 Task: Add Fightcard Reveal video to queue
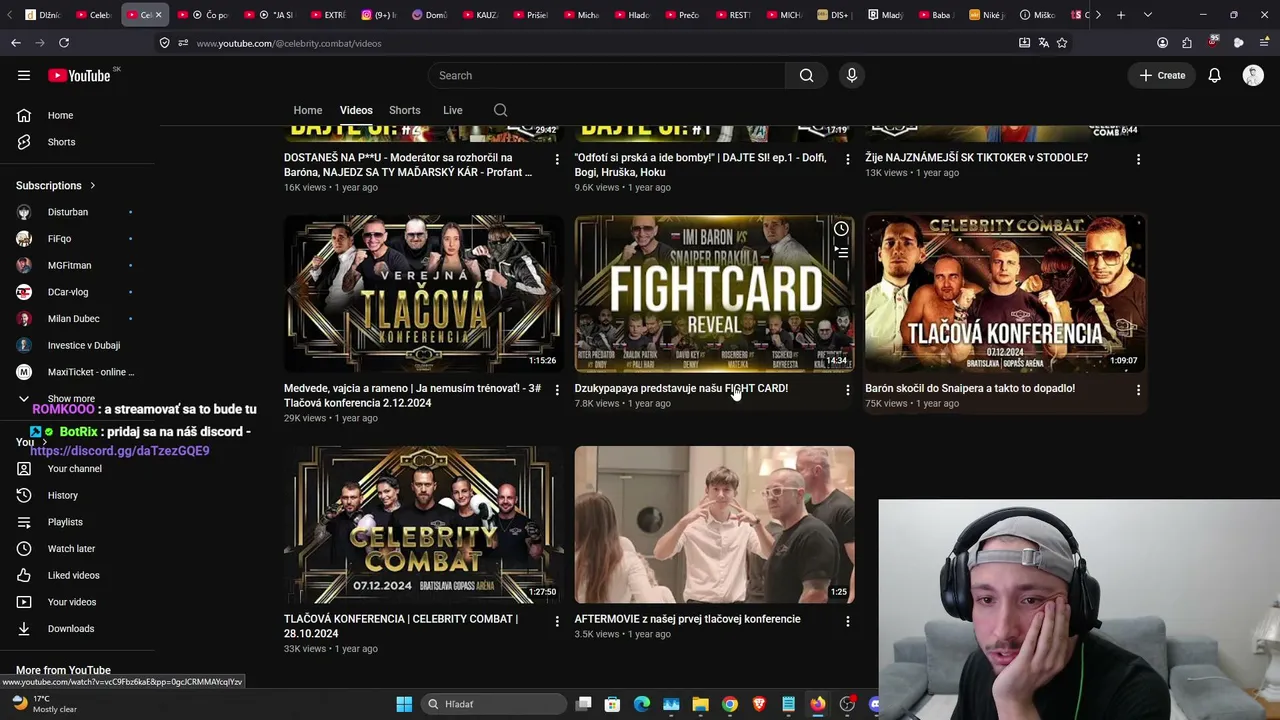[841, 253]
